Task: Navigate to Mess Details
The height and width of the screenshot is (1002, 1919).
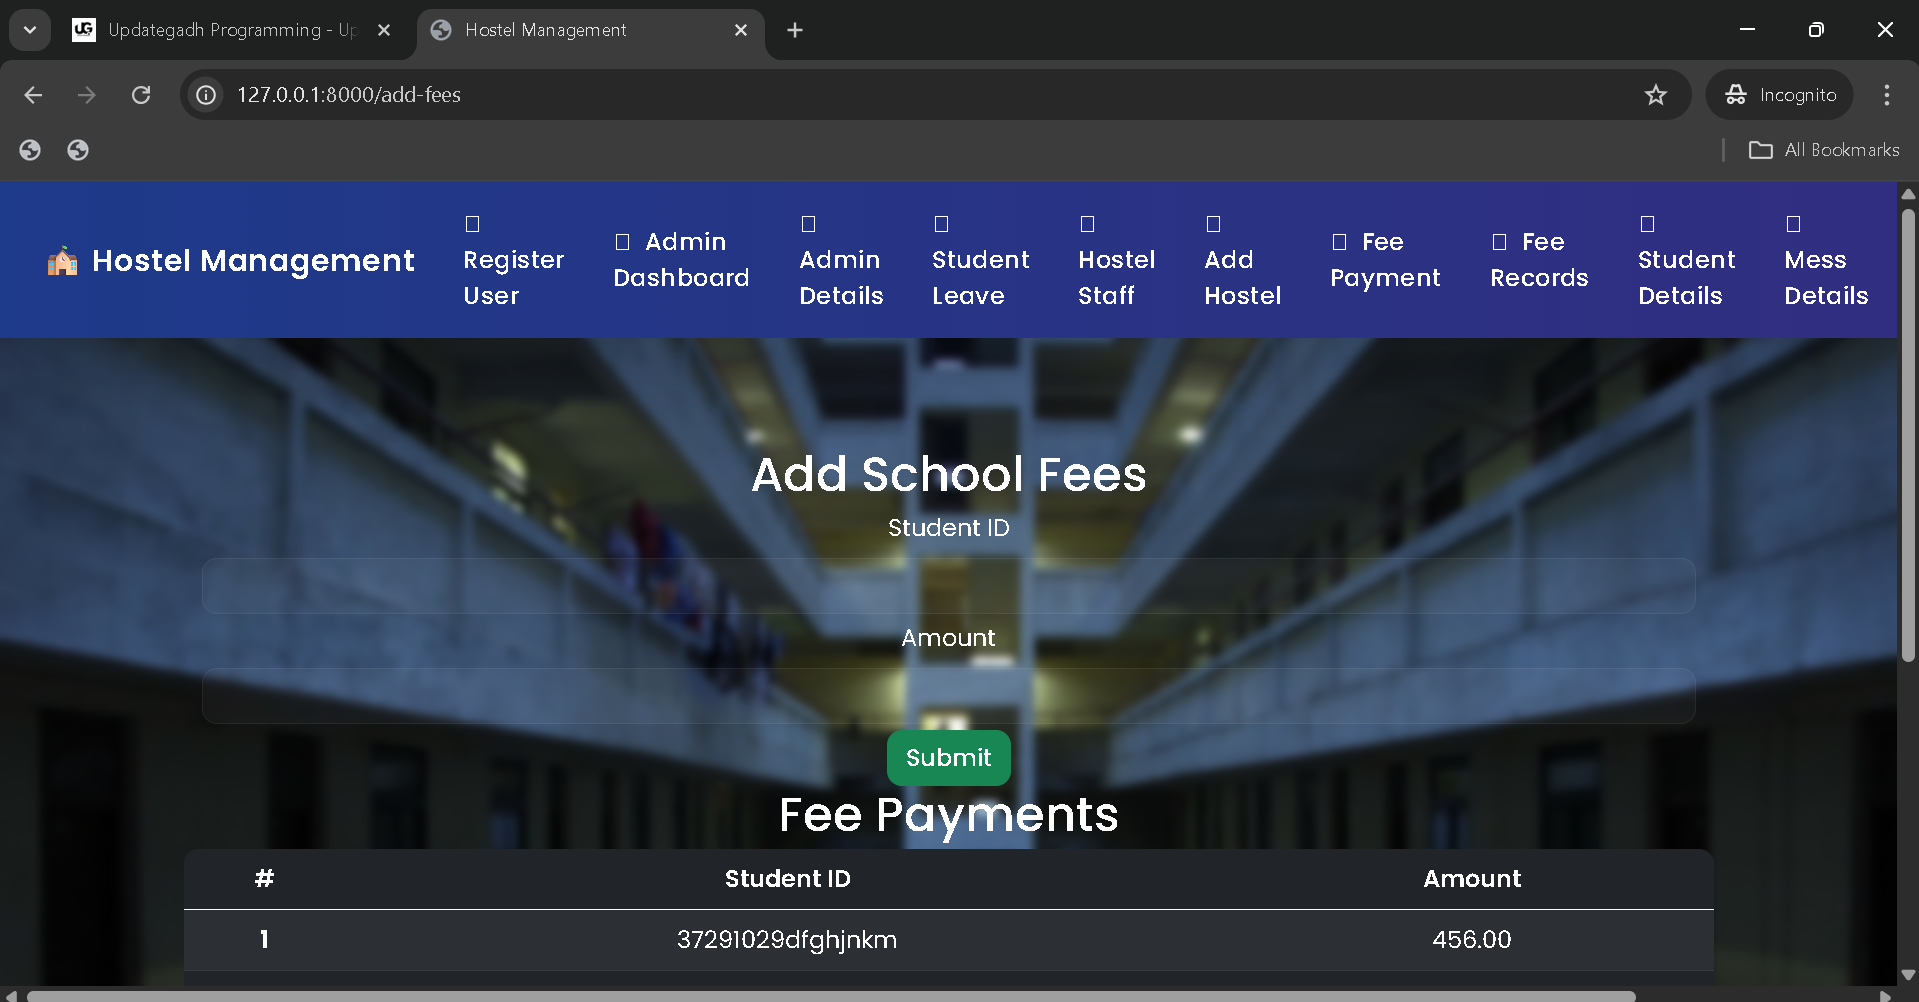Action: [1825, 277]
